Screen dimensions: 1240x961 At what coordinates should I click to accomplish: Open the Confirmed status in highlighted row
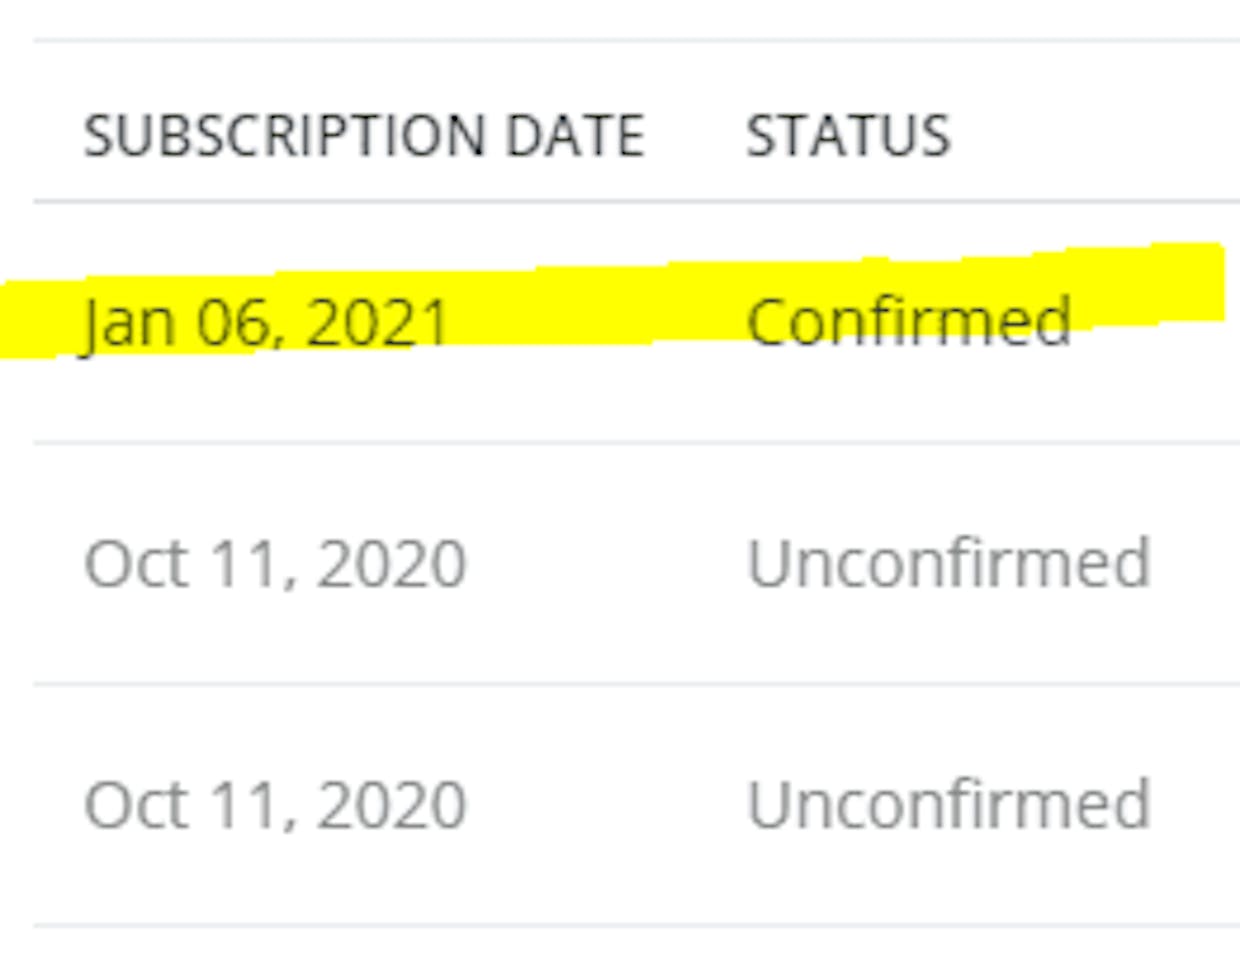(909, 322)
